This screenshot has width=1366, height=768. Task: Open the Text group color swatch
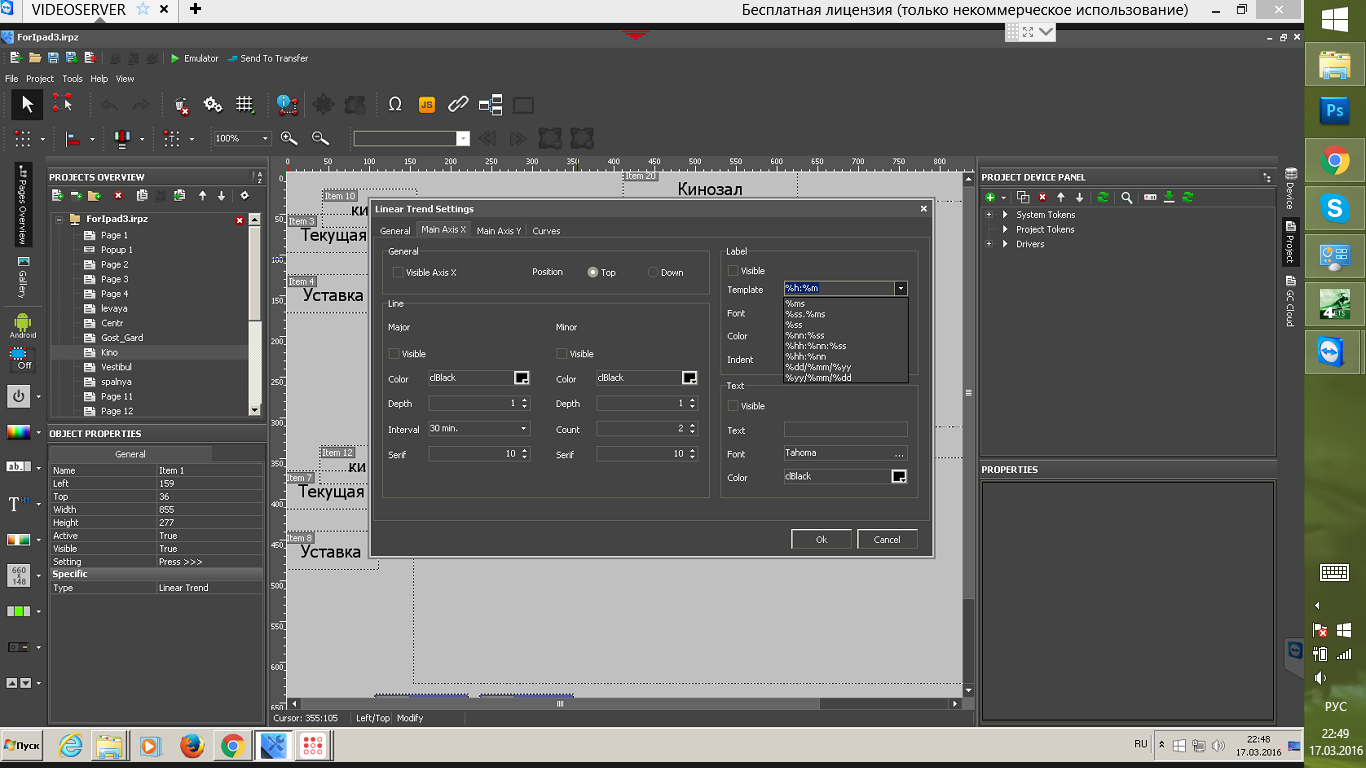[899, 477]
